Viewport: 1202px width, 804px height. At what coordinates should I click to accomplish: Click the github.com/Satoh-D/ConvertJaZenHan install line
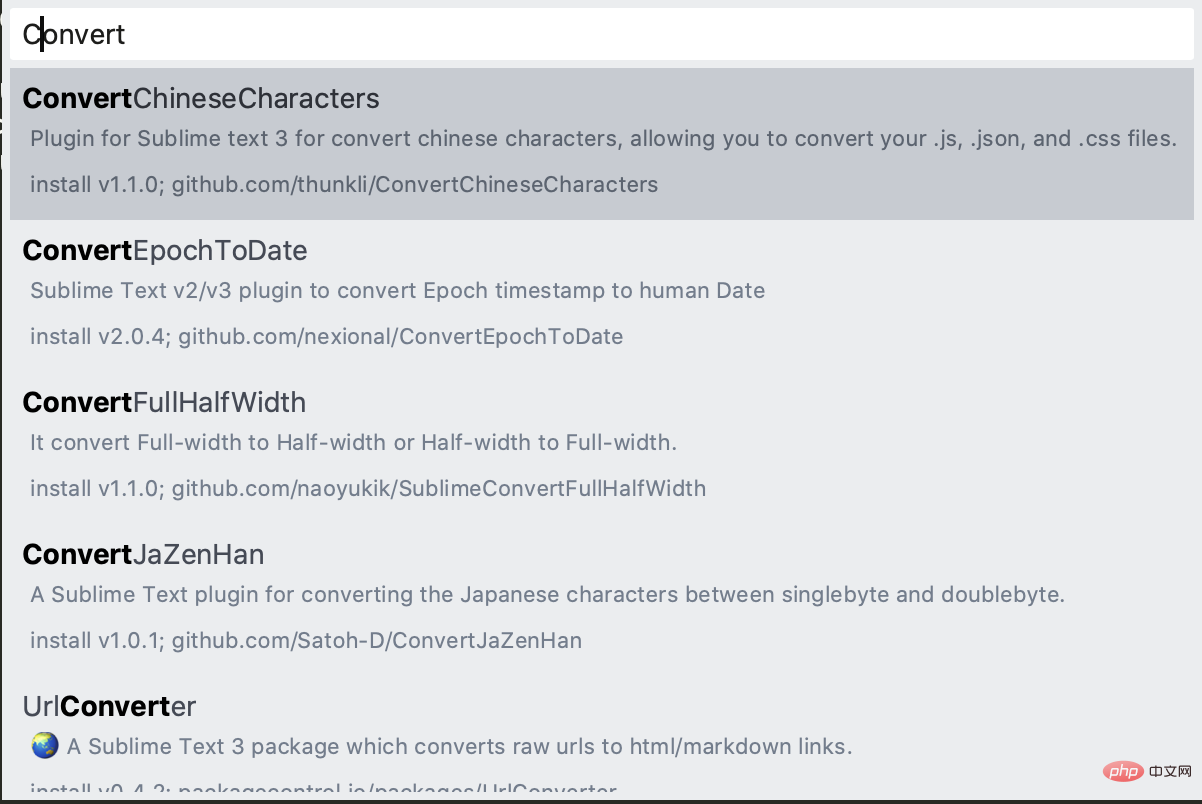click(306, 640)
